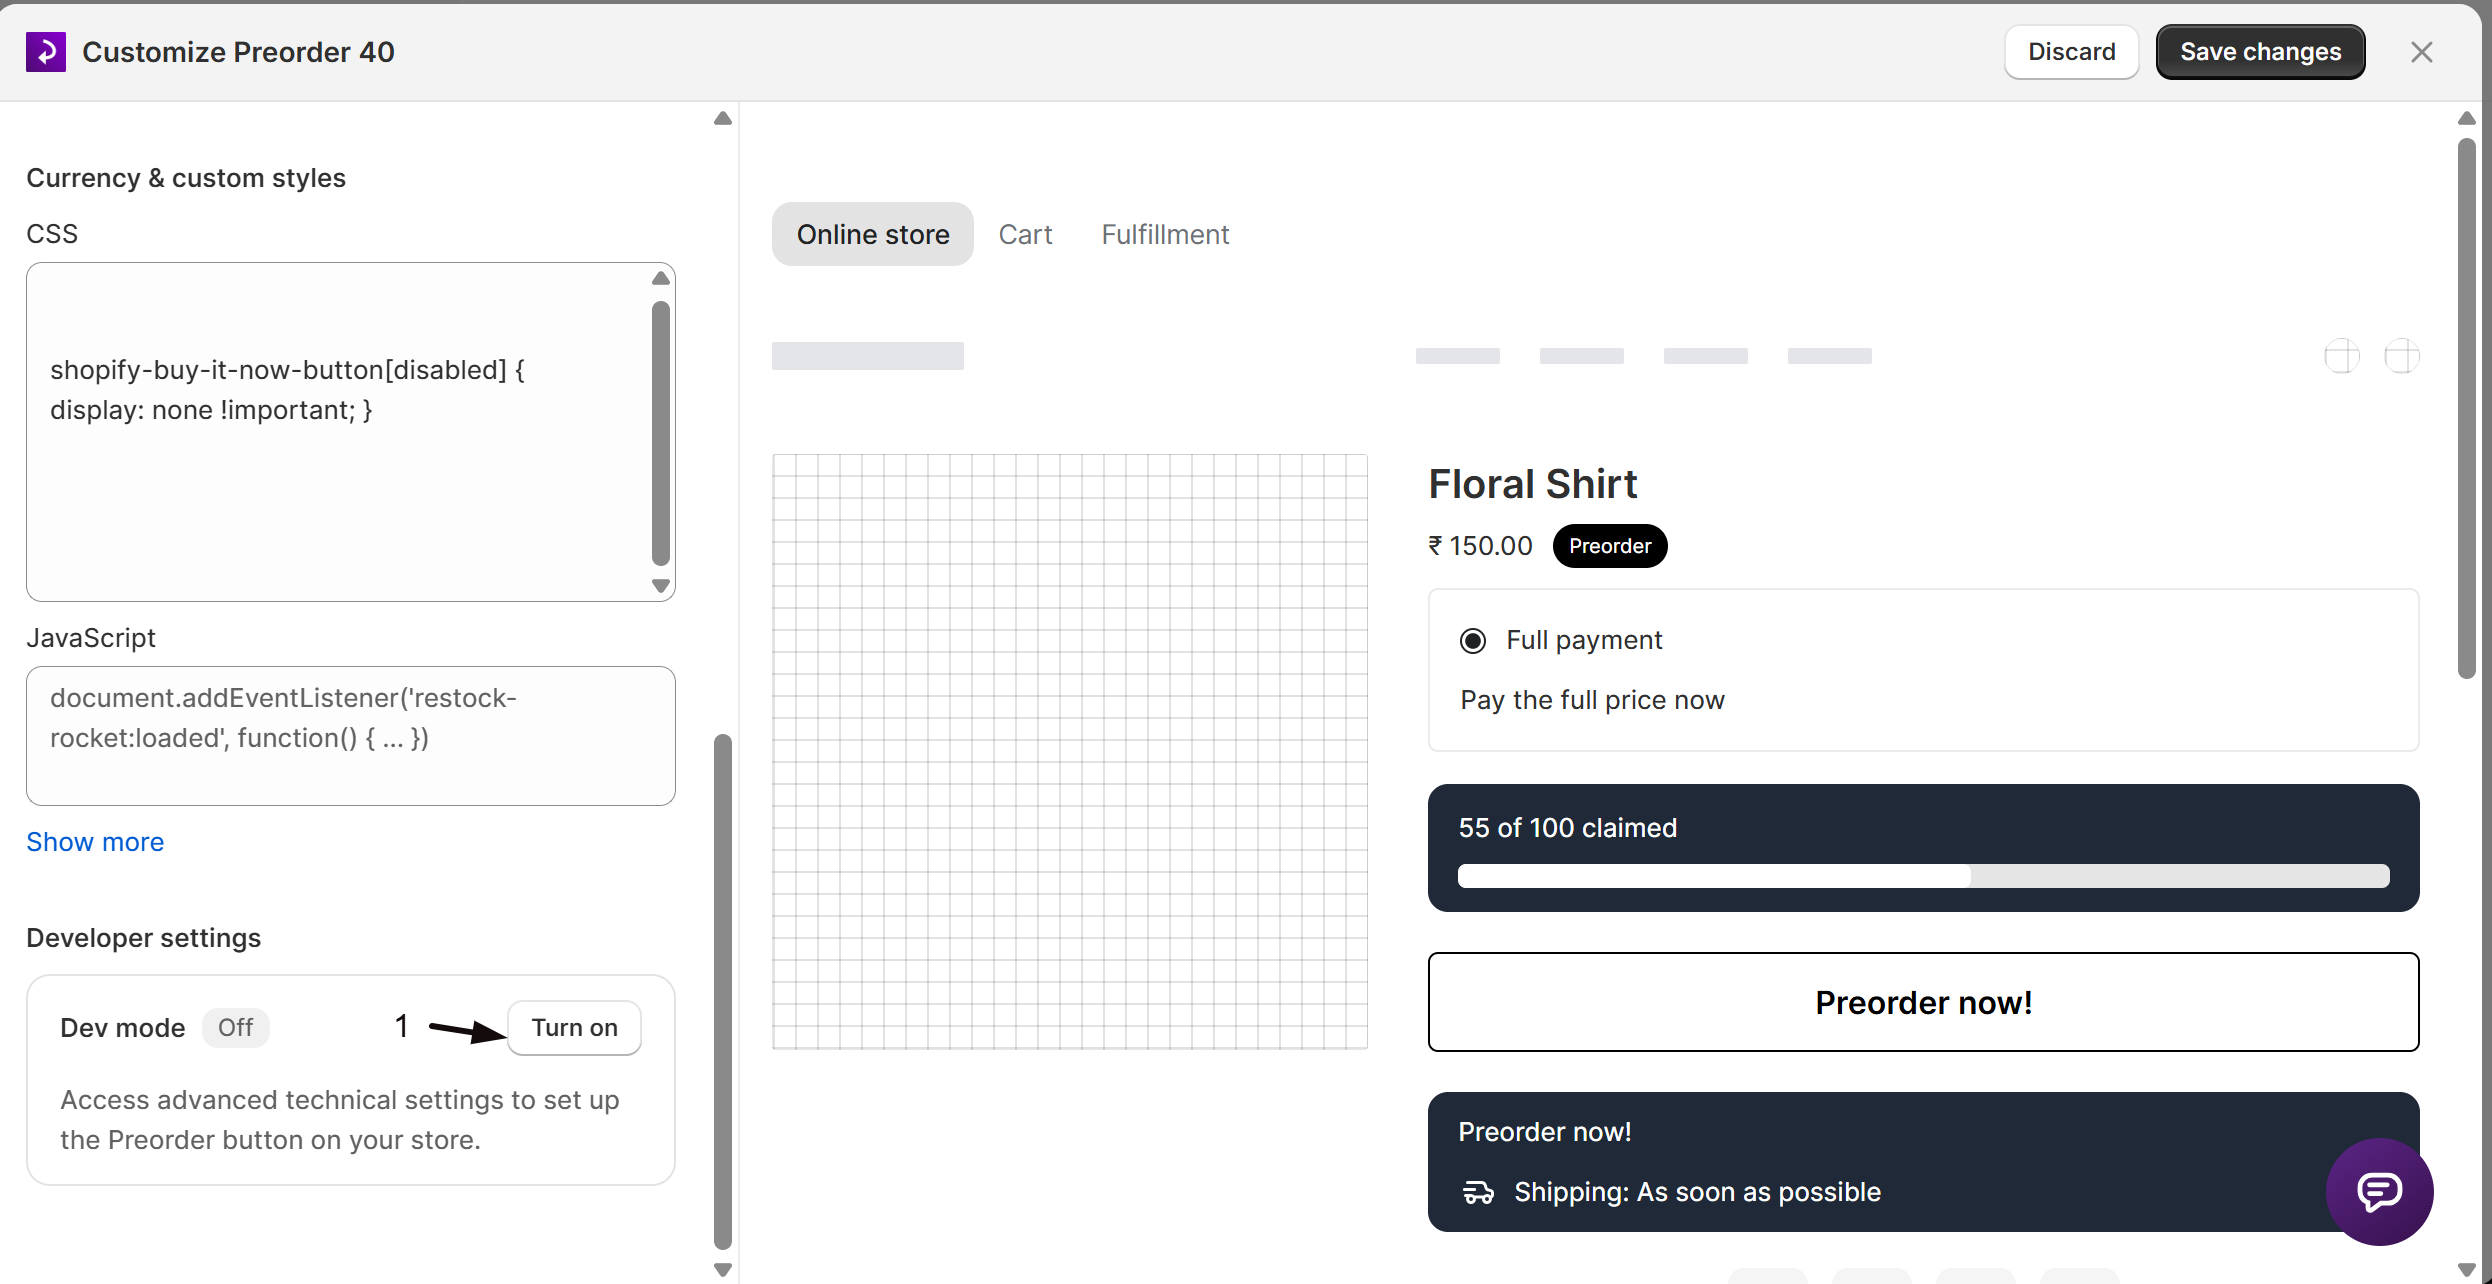2492x1284 pixels.
Task: Click the left panel scrollbar thumb
Action: tap(723, 992)
